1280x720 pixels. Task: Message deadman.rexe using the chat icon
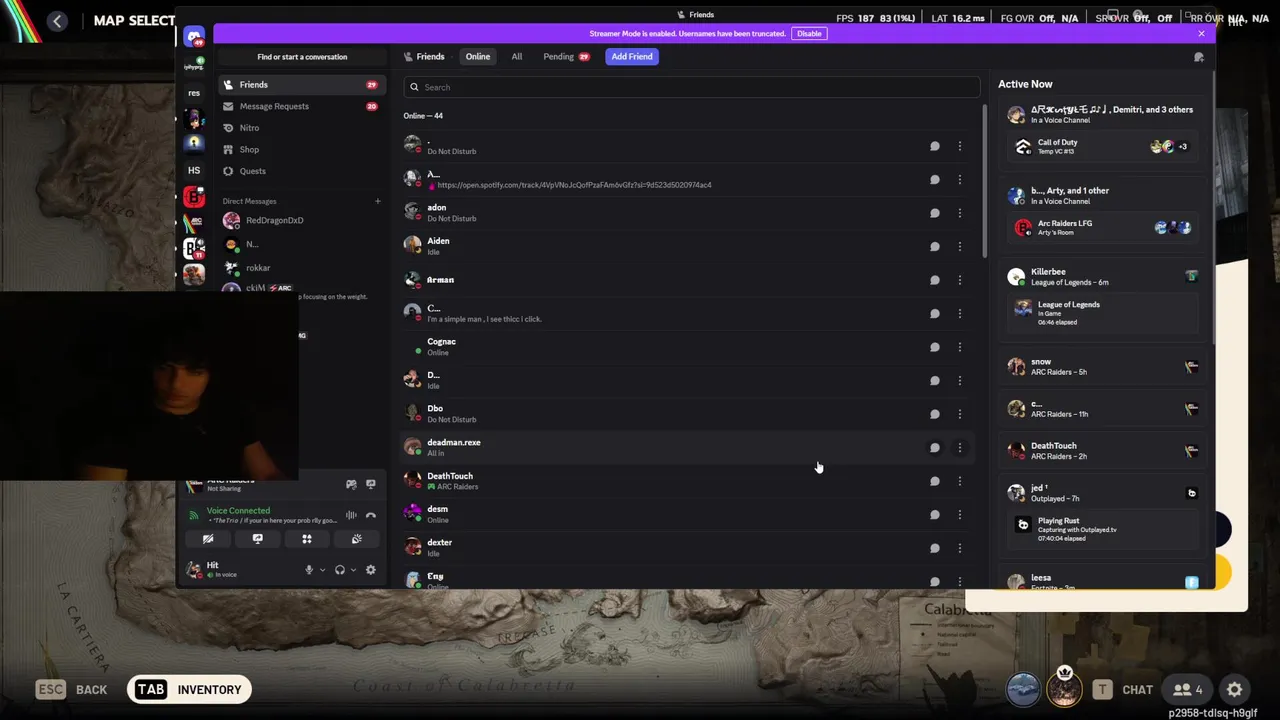[935, 448]
